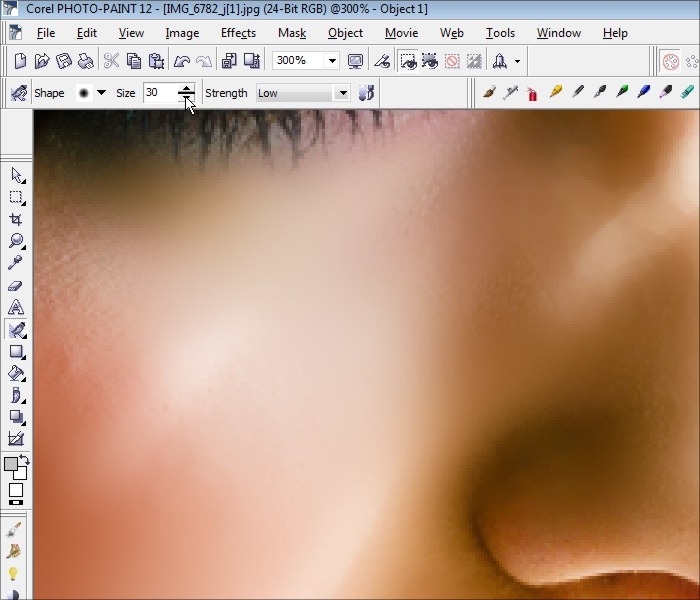Open the Mask menu
This screenshot has height=600, width=700.
coord(292,33)
